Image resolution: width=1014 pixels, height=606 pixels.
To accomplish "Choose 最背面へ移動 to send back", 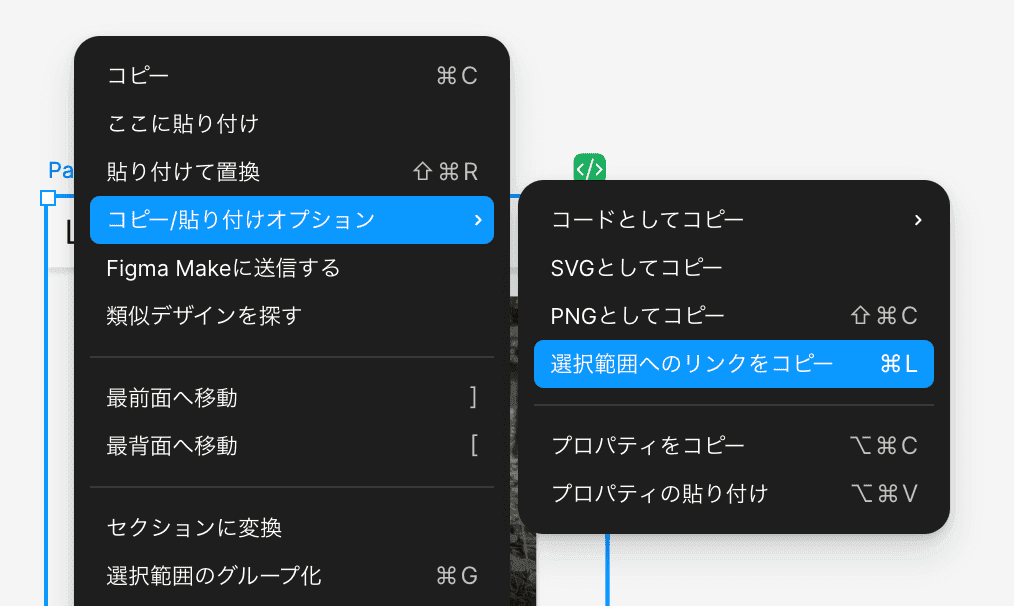I will pos(291,446).
